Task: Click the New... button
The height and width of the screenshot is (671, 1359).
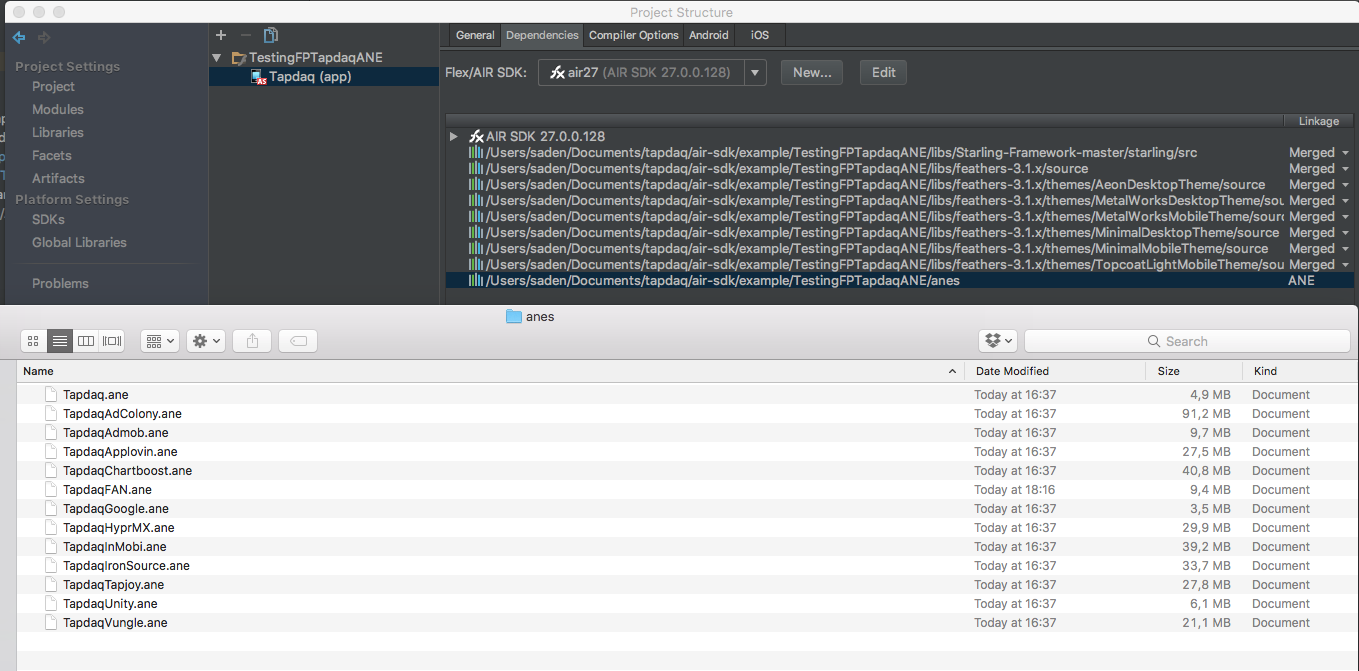Action: (x=811, y=72)
